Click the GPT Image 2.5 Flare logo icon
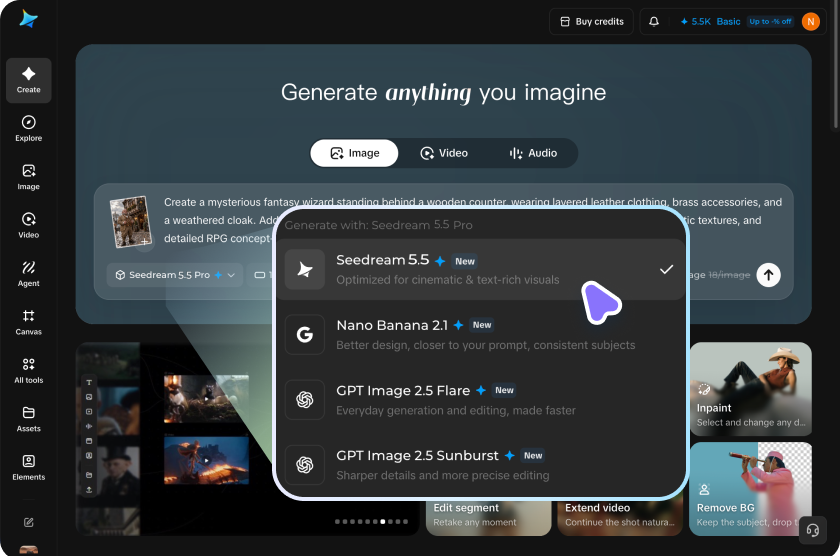The height and width of the screenshot is (560, 840). (305, 400)
